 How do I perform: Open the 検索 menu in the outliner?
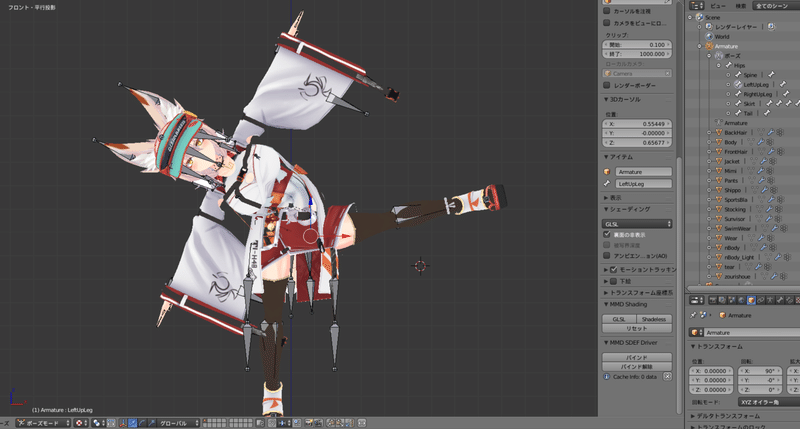pyautogui.click(x=740, y=6)
